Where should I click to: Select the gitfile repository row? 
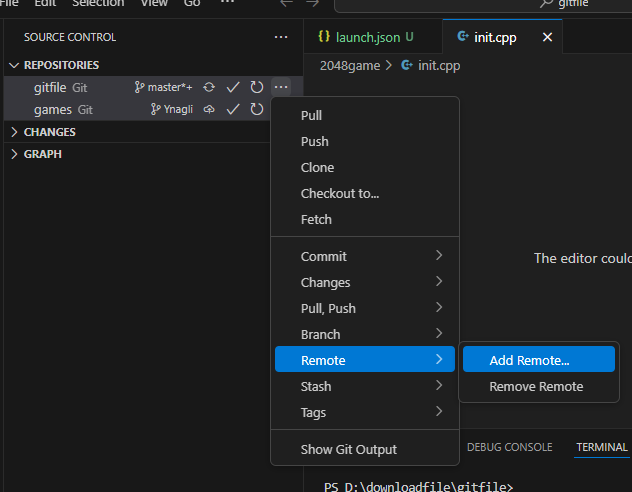pyautogui.click(x=153, y=87)
